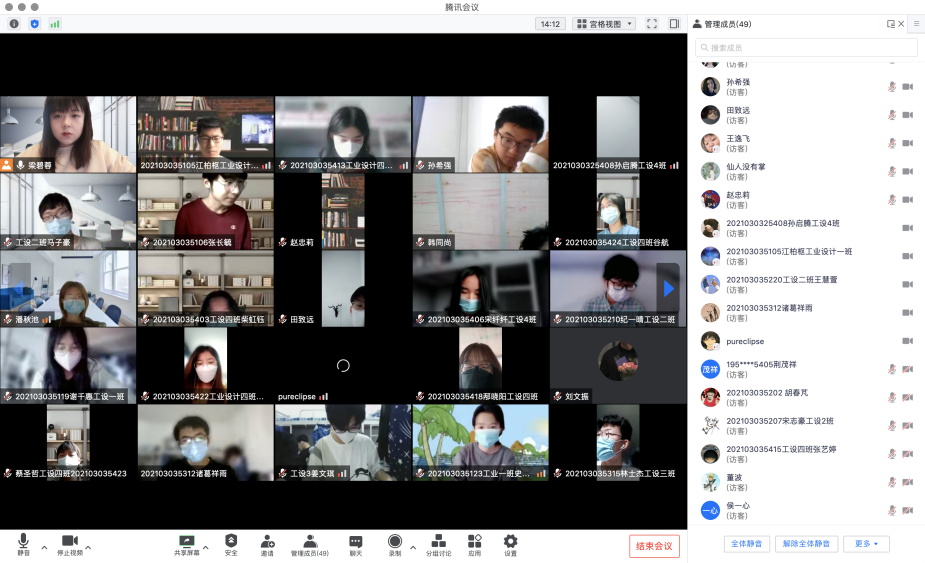The width and height of the screenshot is (925, 563).
Task: Click the 搜索成员 search field
Action: [x=806, y=48]
